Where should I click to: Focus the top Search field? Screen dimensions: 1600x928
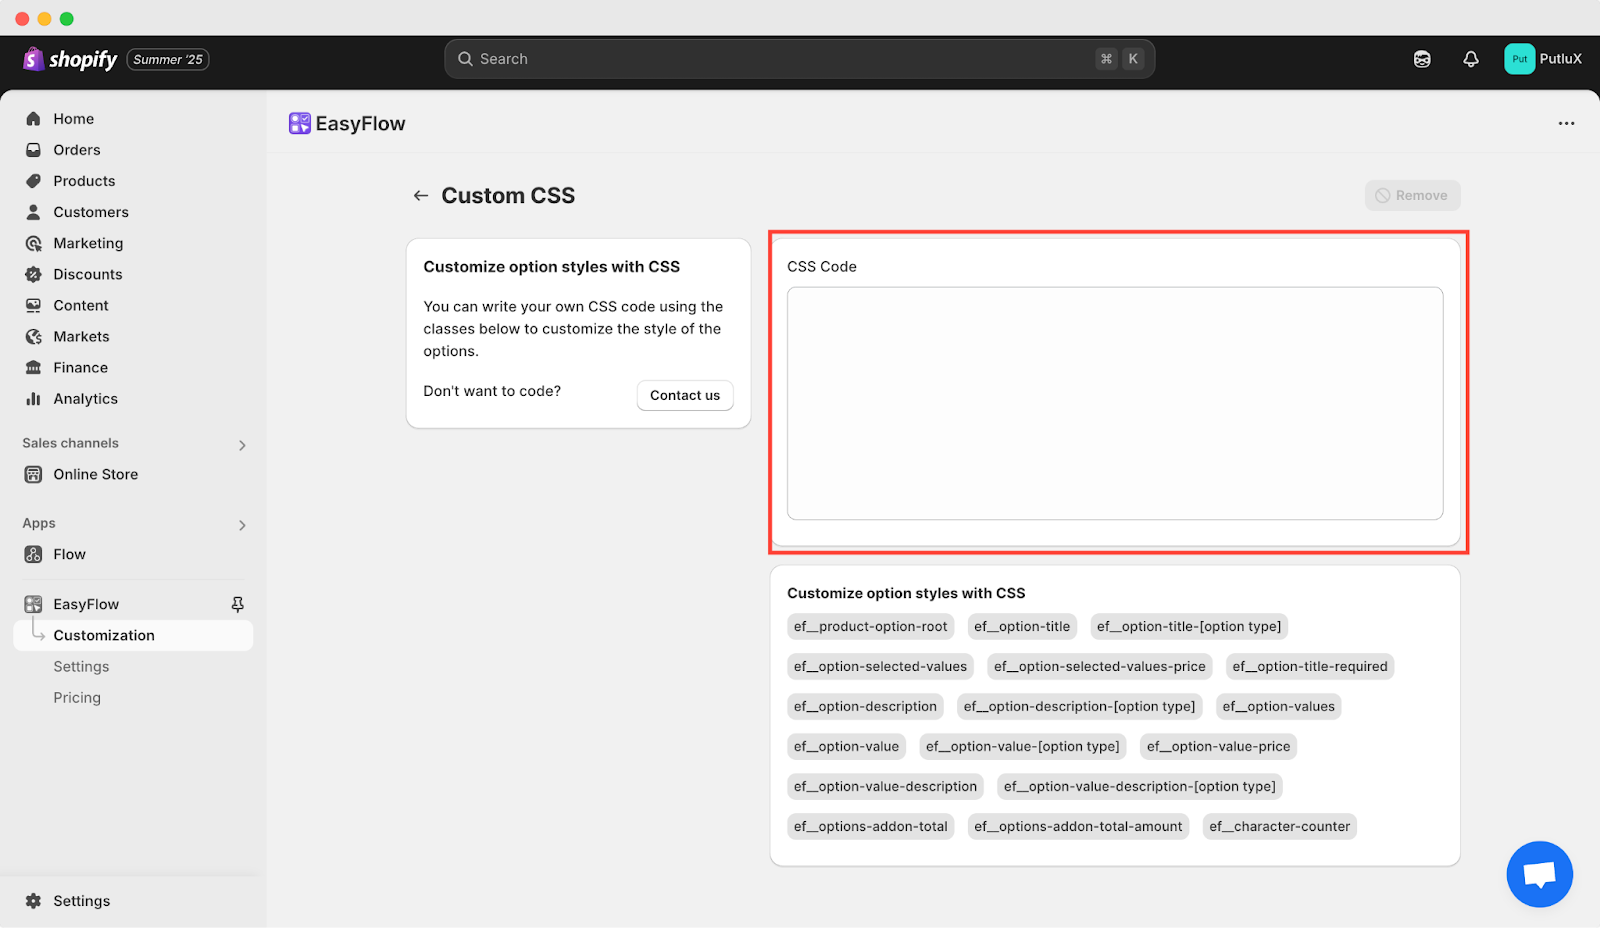pos(800,59)
